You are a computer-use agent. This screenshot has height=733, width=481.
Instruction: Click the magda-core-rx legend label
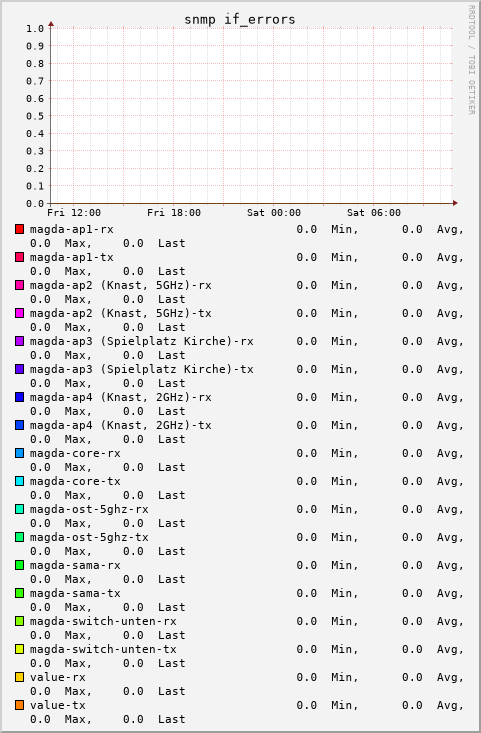coord(75,453)
